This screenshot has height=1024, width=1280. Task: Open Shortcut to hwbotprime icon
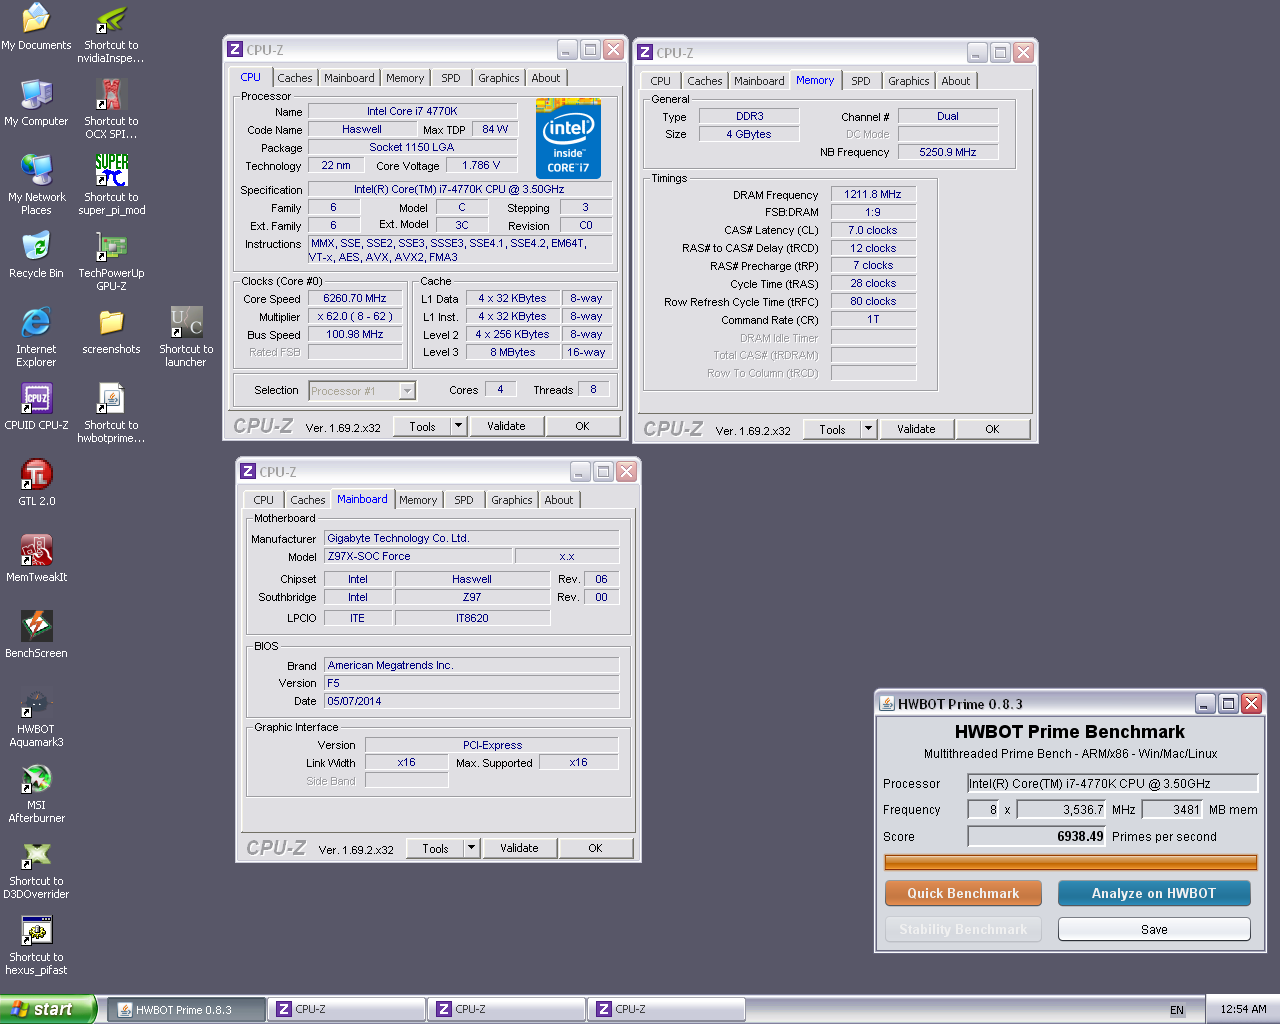pos(111,413)
